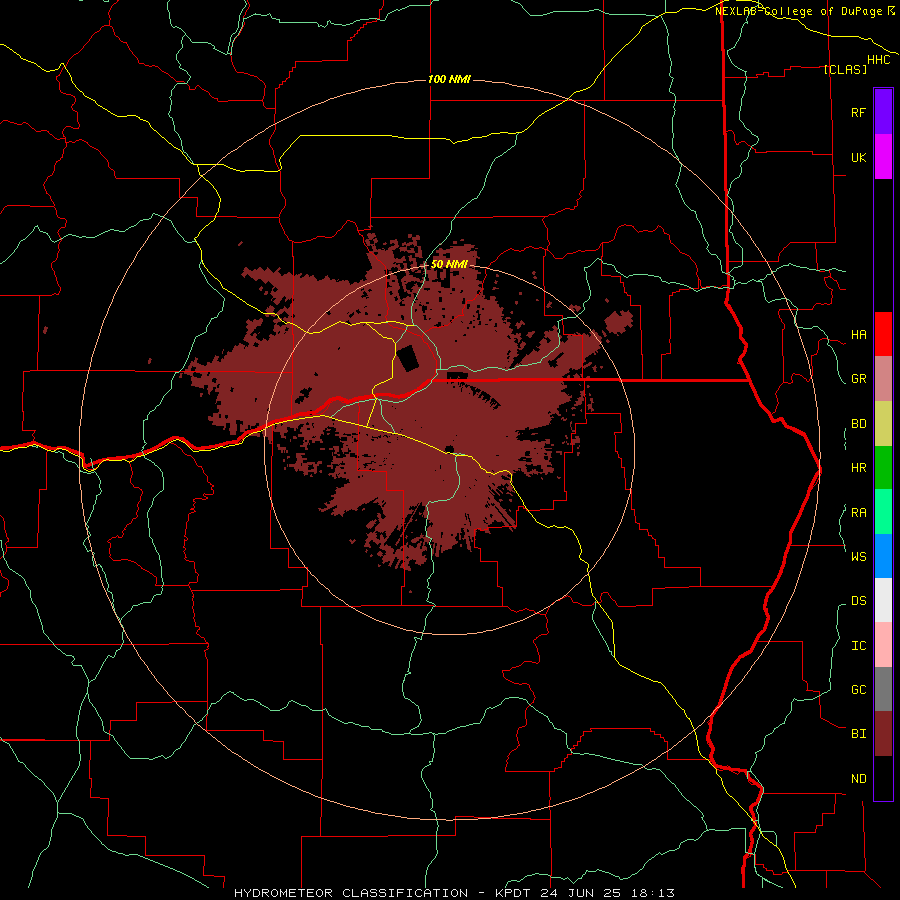Click the NEXLAB-College of DuPage credit text
The height and width of the screenshot is (900, 900).
point(798,11)
